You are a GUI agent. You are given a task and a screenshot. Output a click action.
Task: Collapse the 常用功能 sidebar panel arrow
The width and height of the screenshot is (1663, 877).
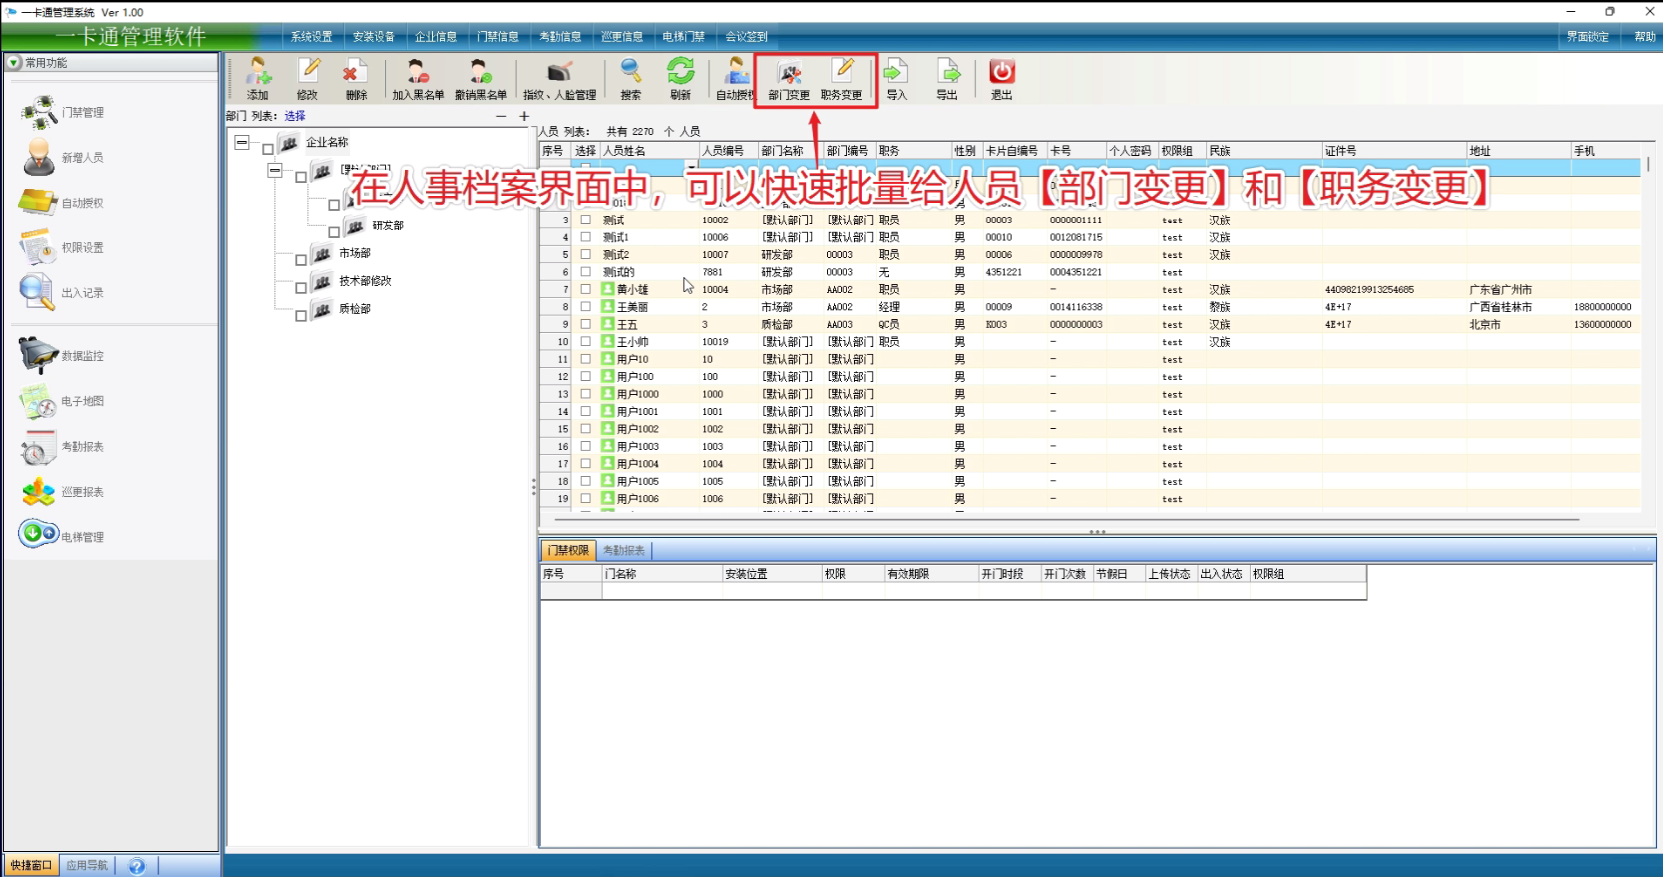click(x=14, y=63)
